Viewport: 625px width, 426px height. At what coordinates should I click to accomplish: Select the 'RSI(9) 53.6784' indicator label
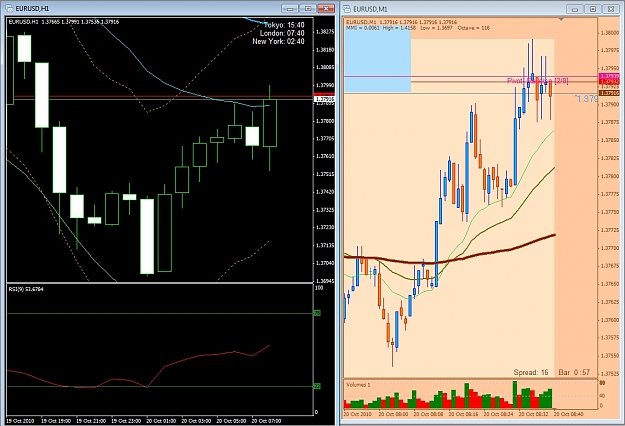click(x=26, y=289)
